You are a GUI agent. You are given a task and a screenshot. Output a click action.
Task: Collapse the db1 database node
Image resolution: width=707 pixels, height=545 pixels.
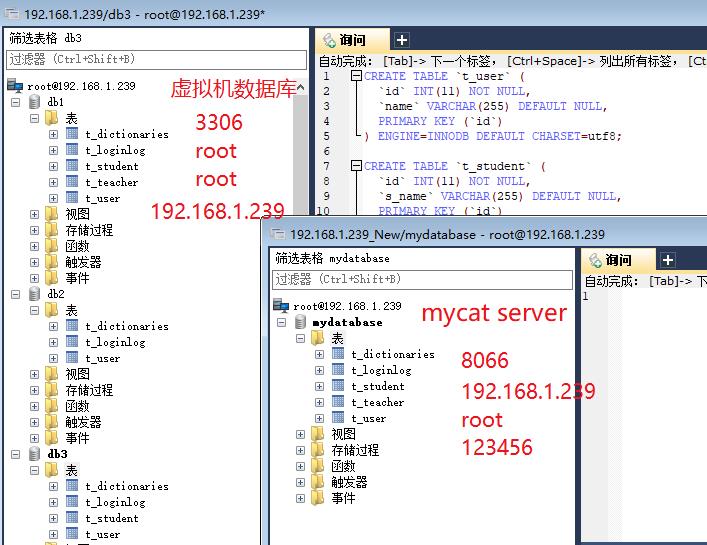pos(16,102)
